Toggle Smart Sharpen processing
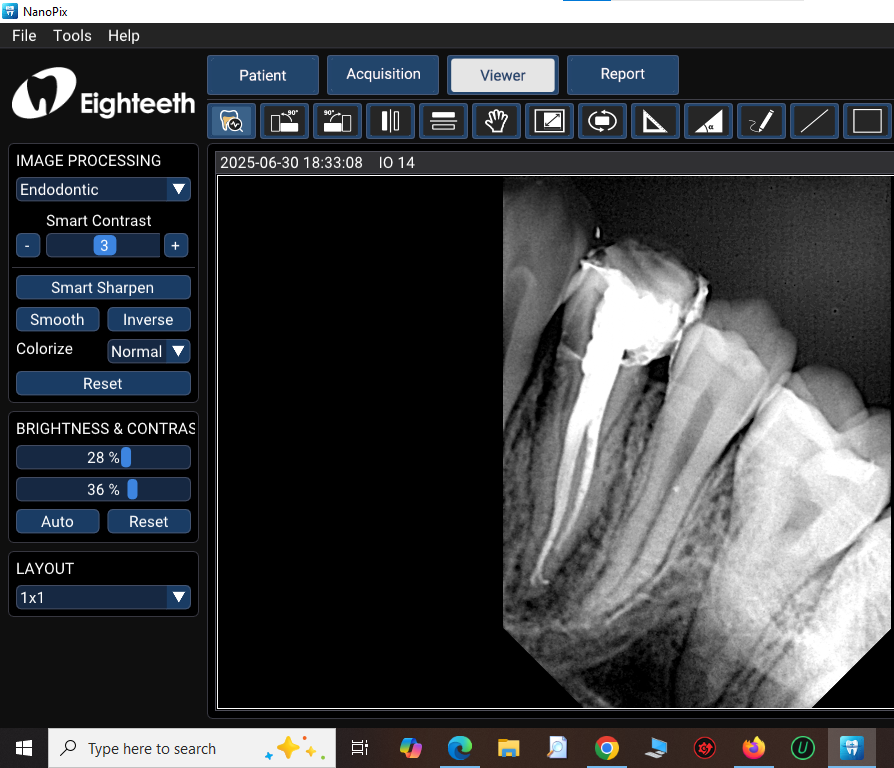Screen dimensions: 894x768 point(103,287)
